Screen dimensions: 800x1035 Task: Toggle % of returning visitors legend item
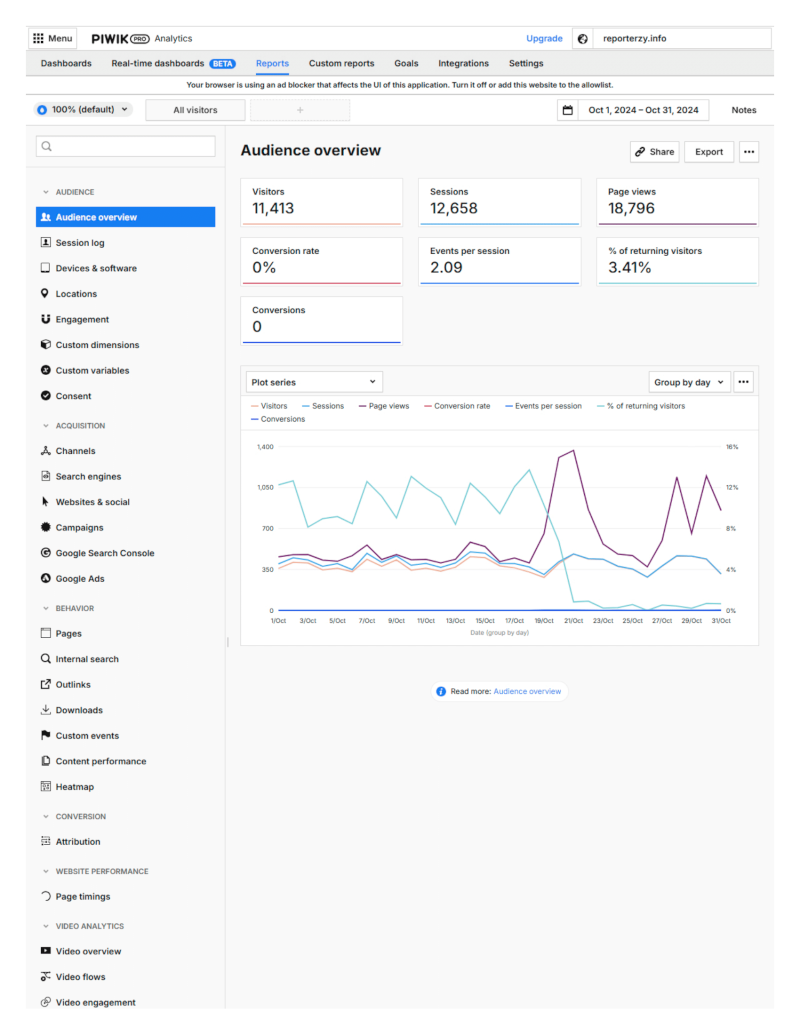[645, 406]
